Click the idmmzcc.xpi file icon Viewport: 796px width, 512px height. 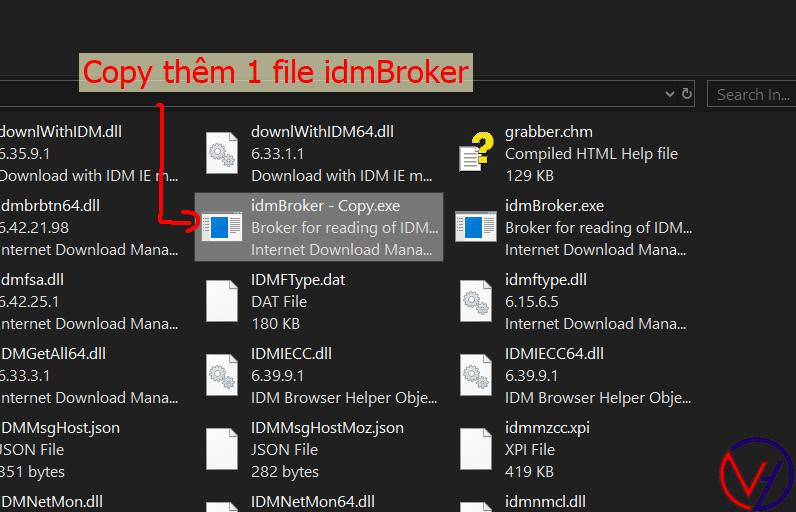(475, 449)
